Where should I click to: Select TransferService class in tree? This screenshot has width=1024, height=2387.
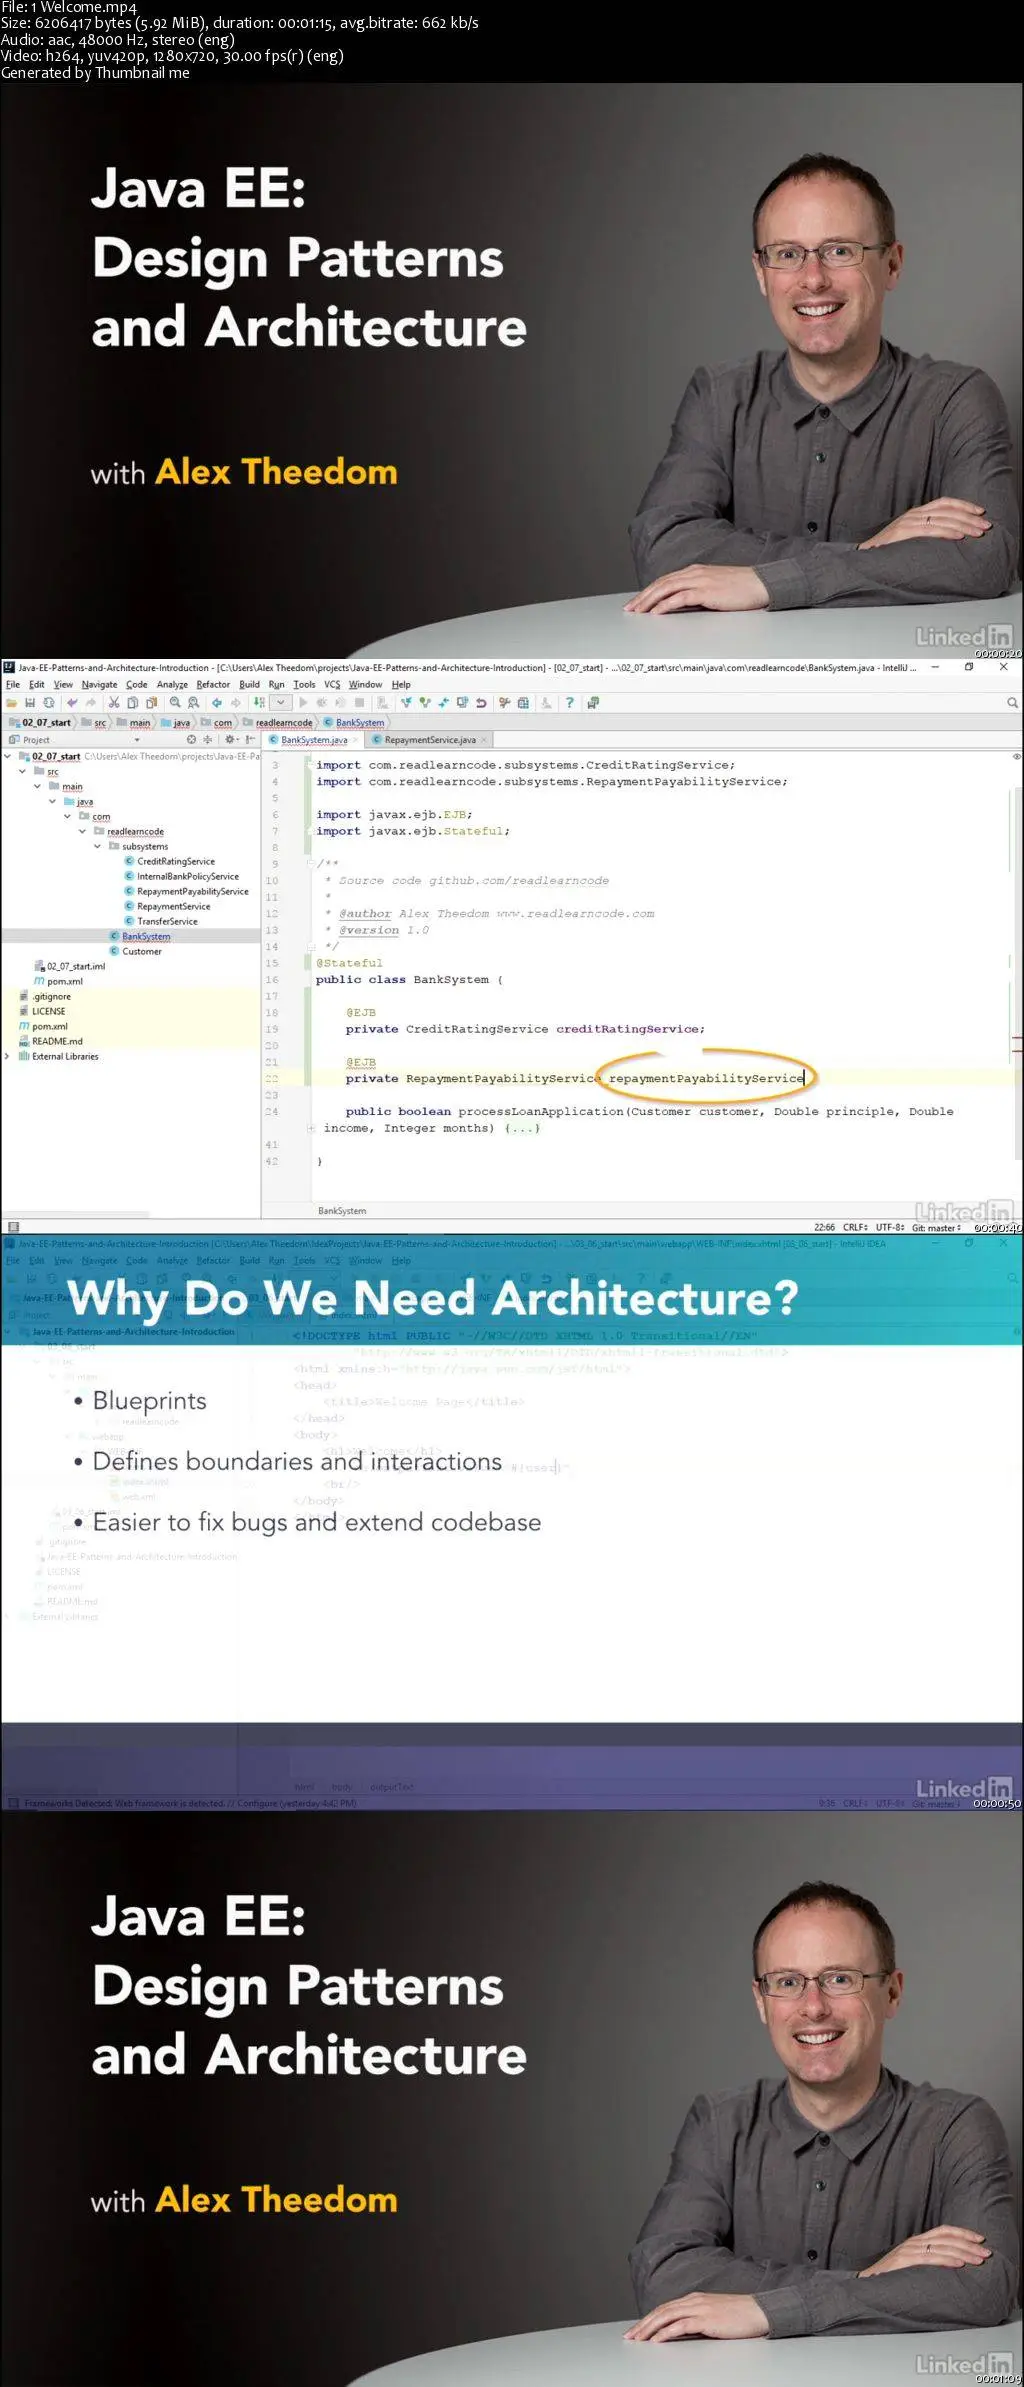point(161,921)
